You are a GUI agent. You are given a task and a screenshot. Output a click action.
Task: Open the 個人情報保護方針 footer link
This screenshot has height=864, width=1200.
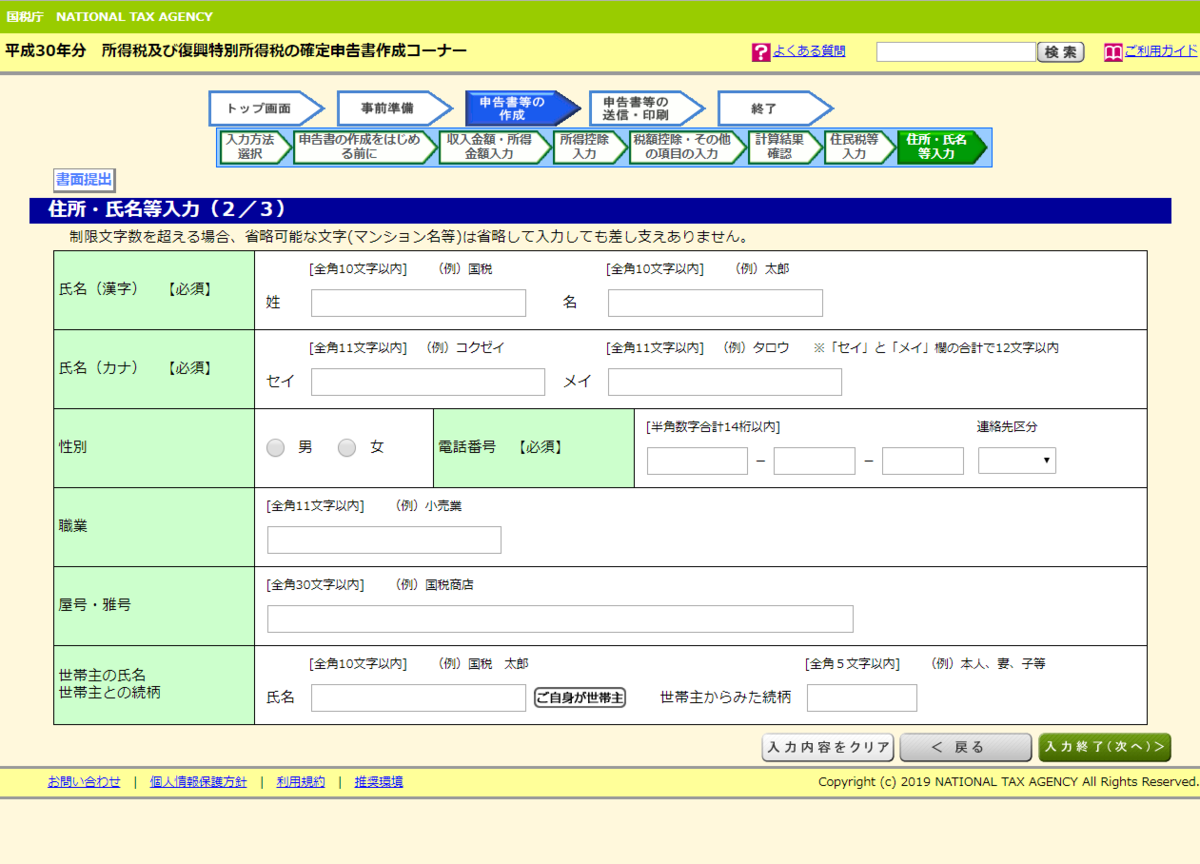click(x=198, y=782)
